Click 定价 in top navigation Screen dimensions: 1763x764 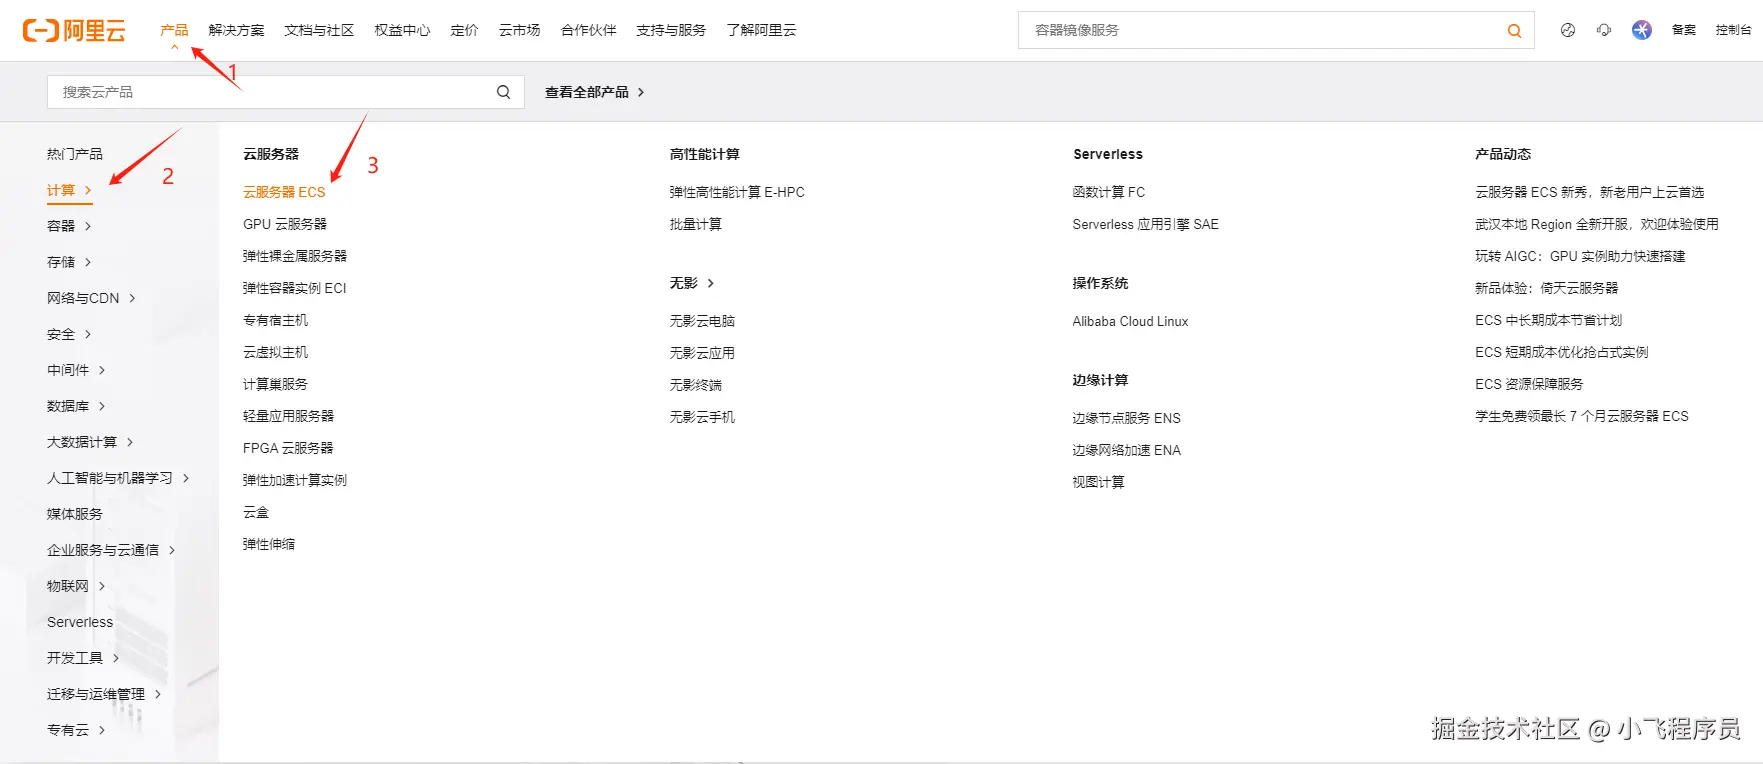tap(464, 30)
